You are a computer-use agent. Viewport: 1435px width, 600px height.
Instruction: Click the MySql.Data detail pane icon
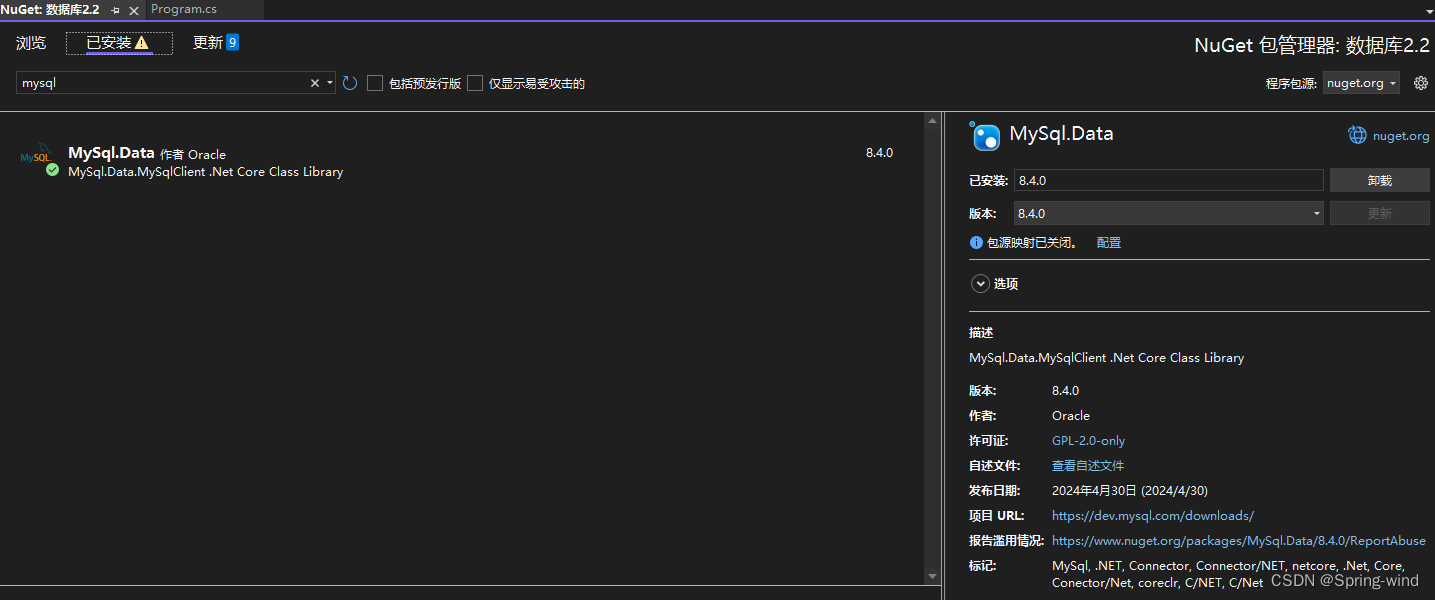(x=985, y=135)
